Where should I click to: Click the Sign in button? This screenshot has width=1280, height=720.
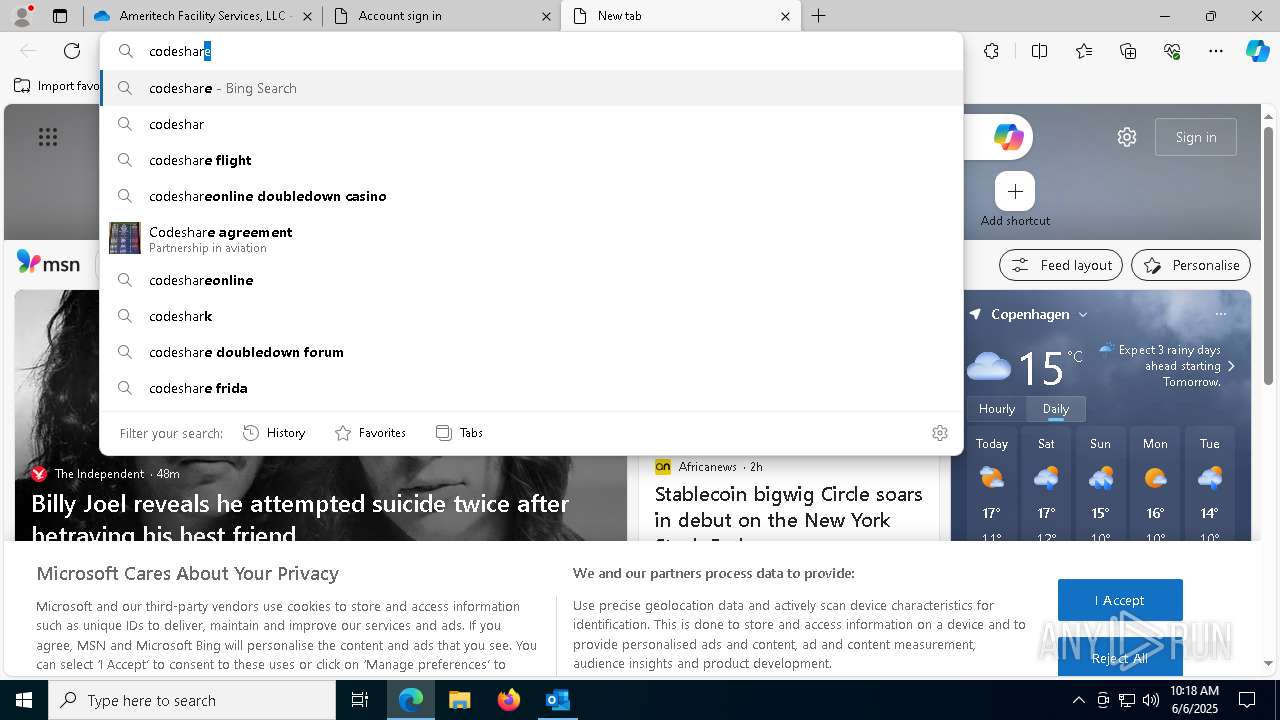point(1196,137)
